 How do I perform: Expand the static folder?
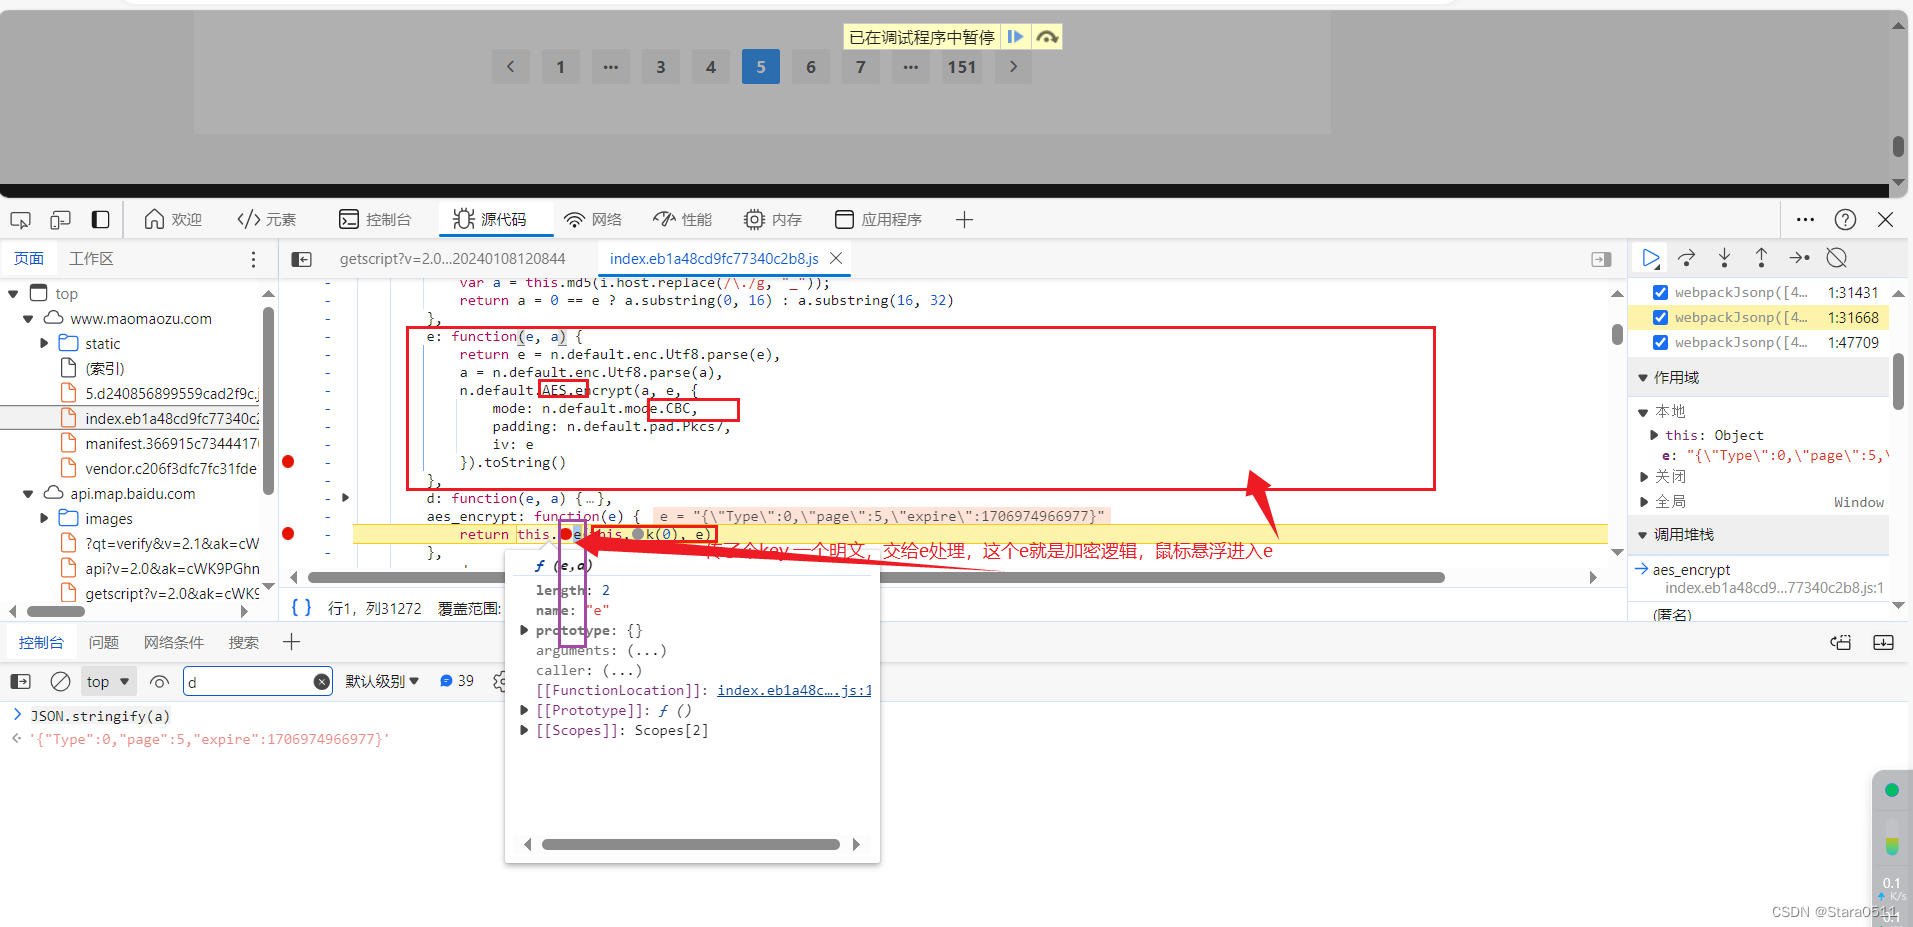click(43, 343)
